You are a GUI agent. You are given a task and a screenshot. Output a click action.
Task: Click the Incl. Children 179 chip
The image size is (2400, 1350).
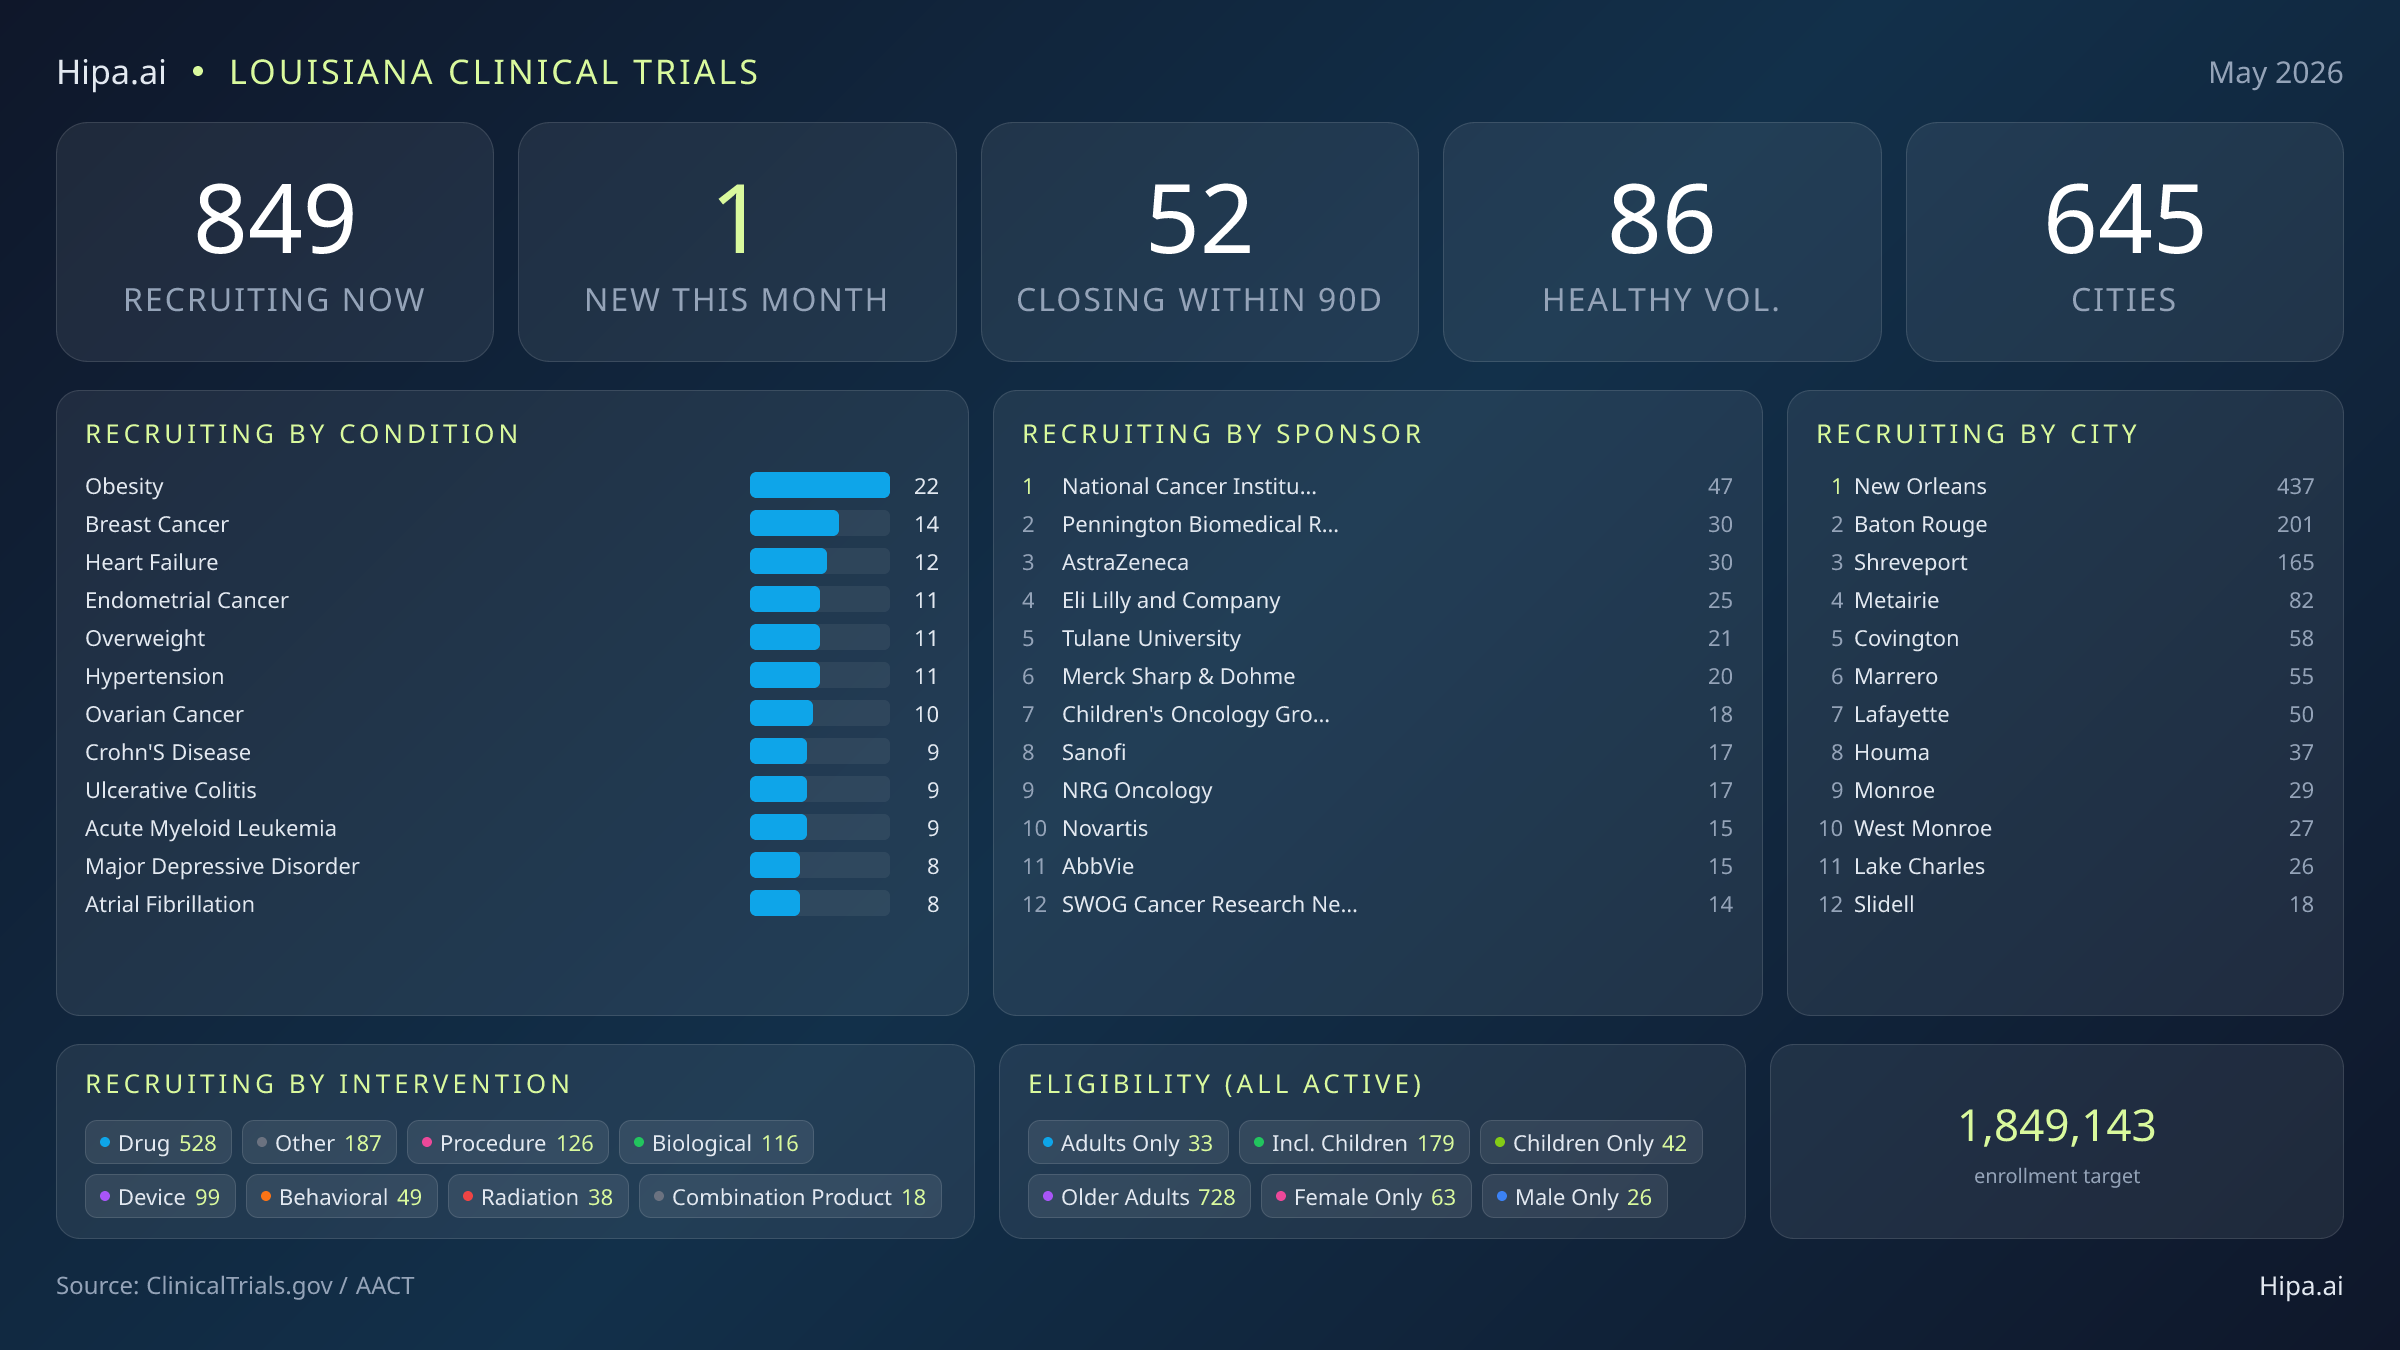point(1354,1143)
